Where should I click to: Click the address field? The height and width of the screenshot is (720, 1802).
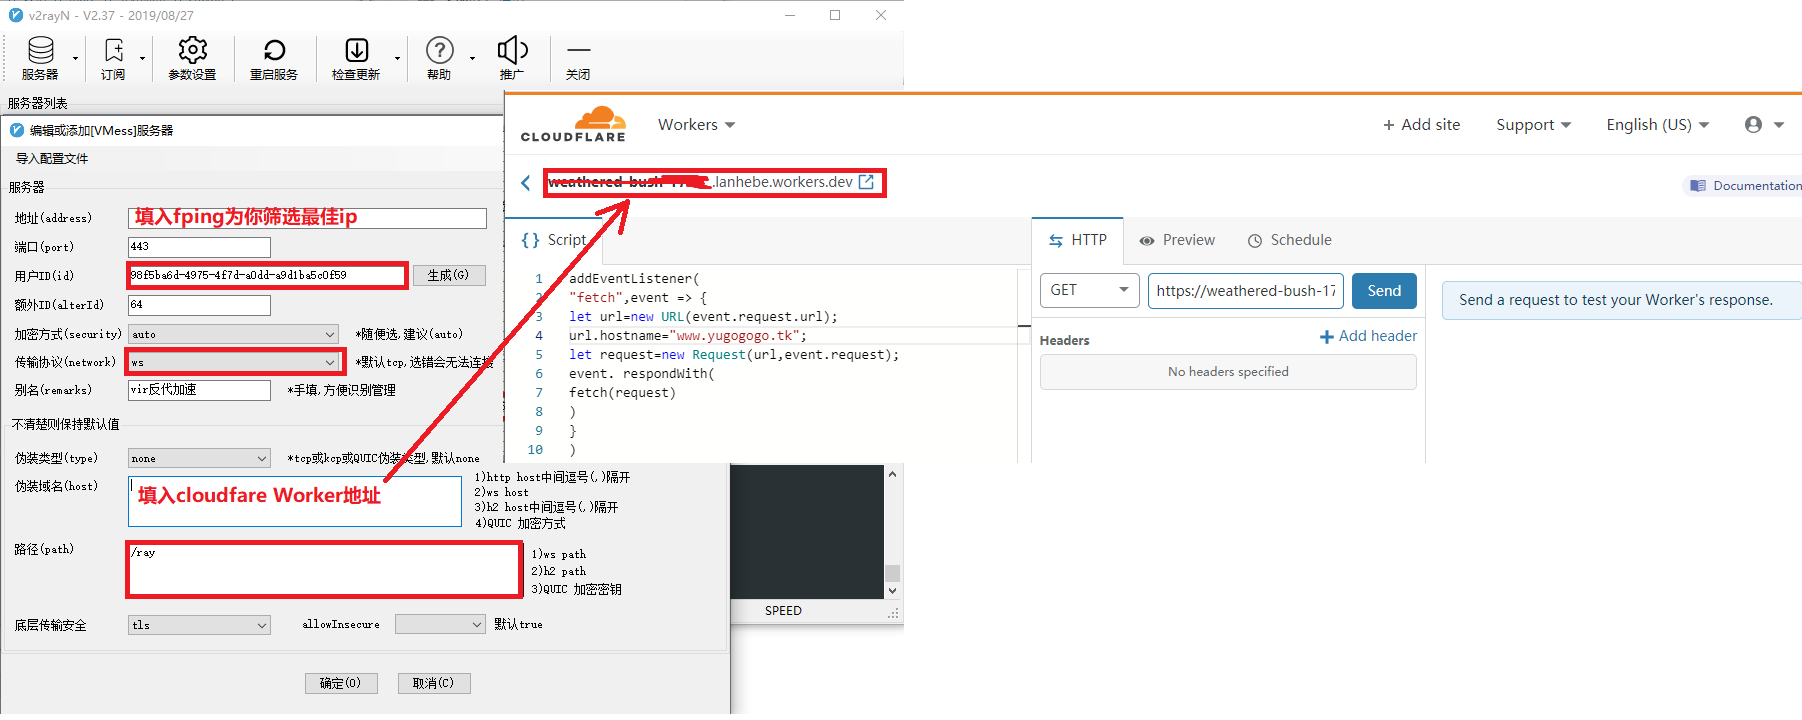click(x=307, y=218)
